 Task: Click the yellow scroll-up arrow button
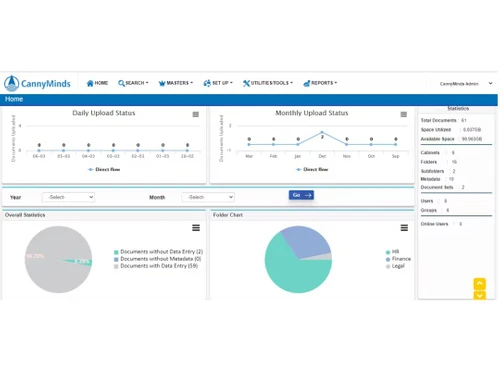[x=480, y=284]
